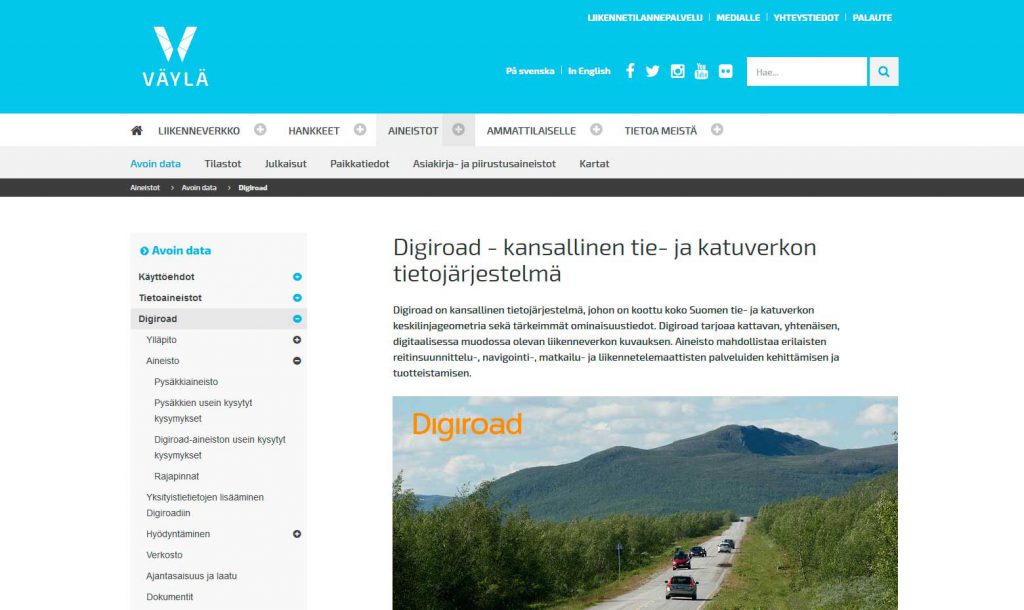Click the Väylä logo
The width and height of the screenshot is (1024, 610).
(176, 57)
